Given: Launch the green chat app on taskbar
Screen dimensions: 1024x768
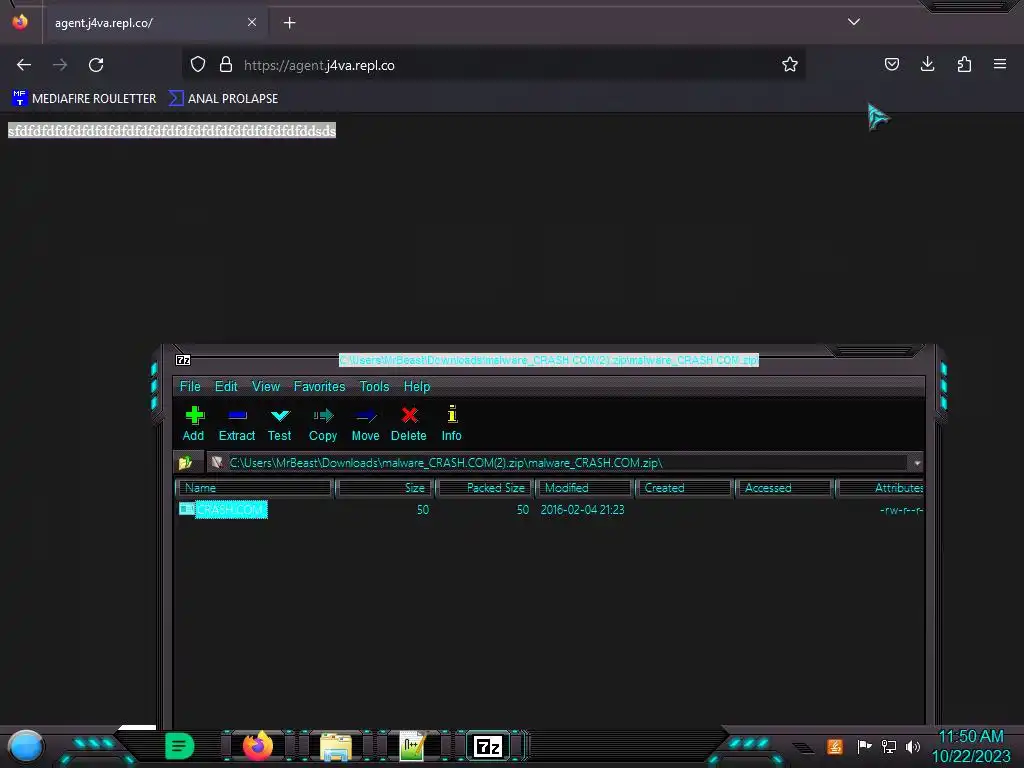Looking at the screenshot, I should 180,746.
